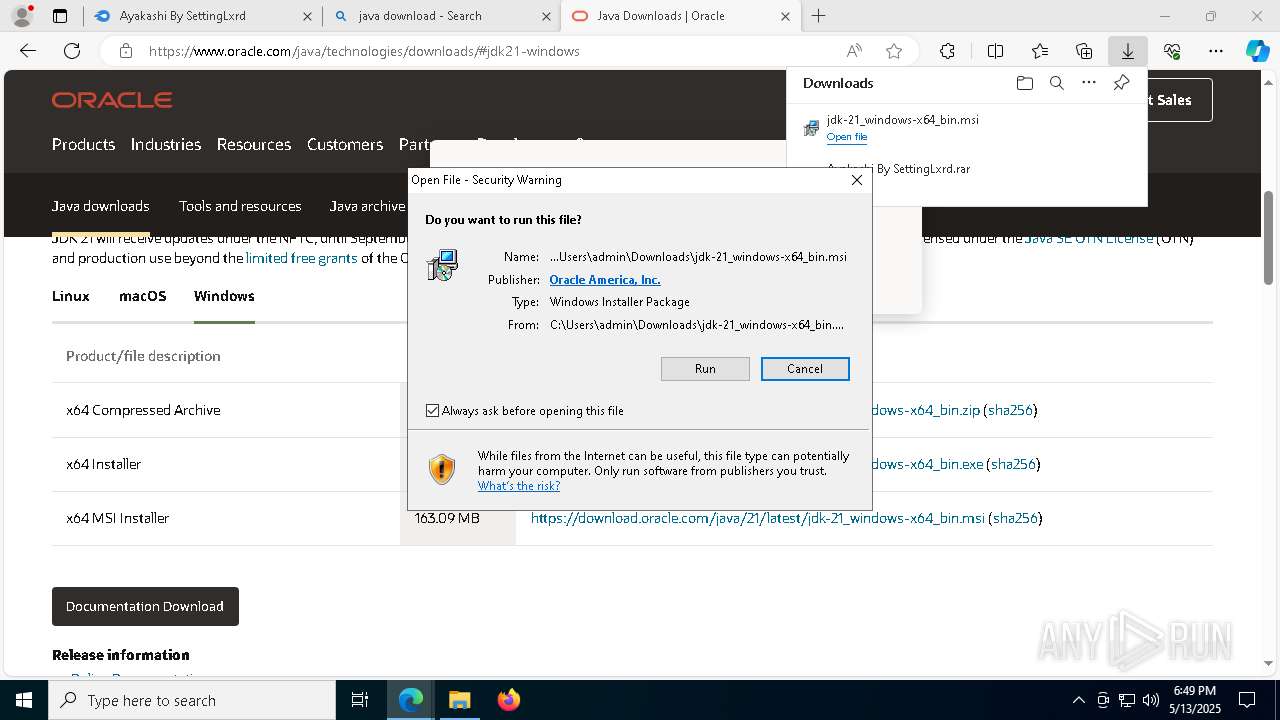Go to Java downloads subnav
Viewport: 1280px width, 720px height.
[x=101, y=206]
